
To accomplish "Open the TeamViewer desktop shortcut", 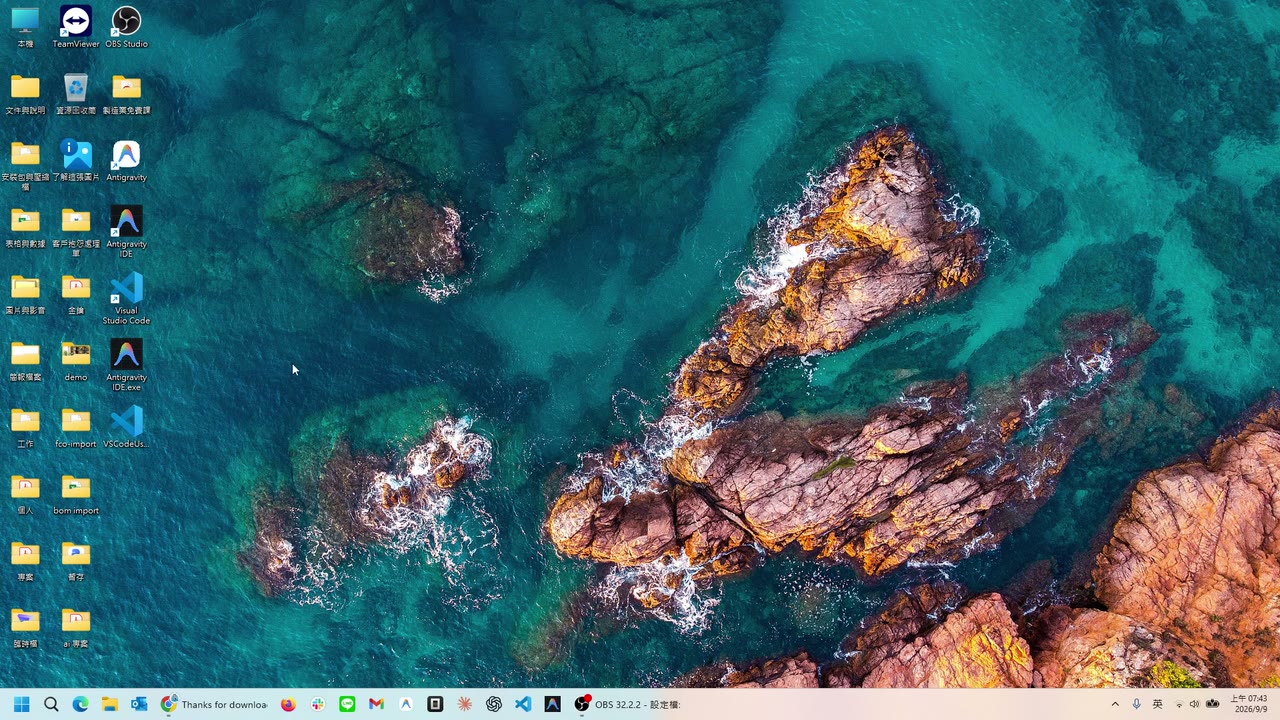I will tap(76, 27).
